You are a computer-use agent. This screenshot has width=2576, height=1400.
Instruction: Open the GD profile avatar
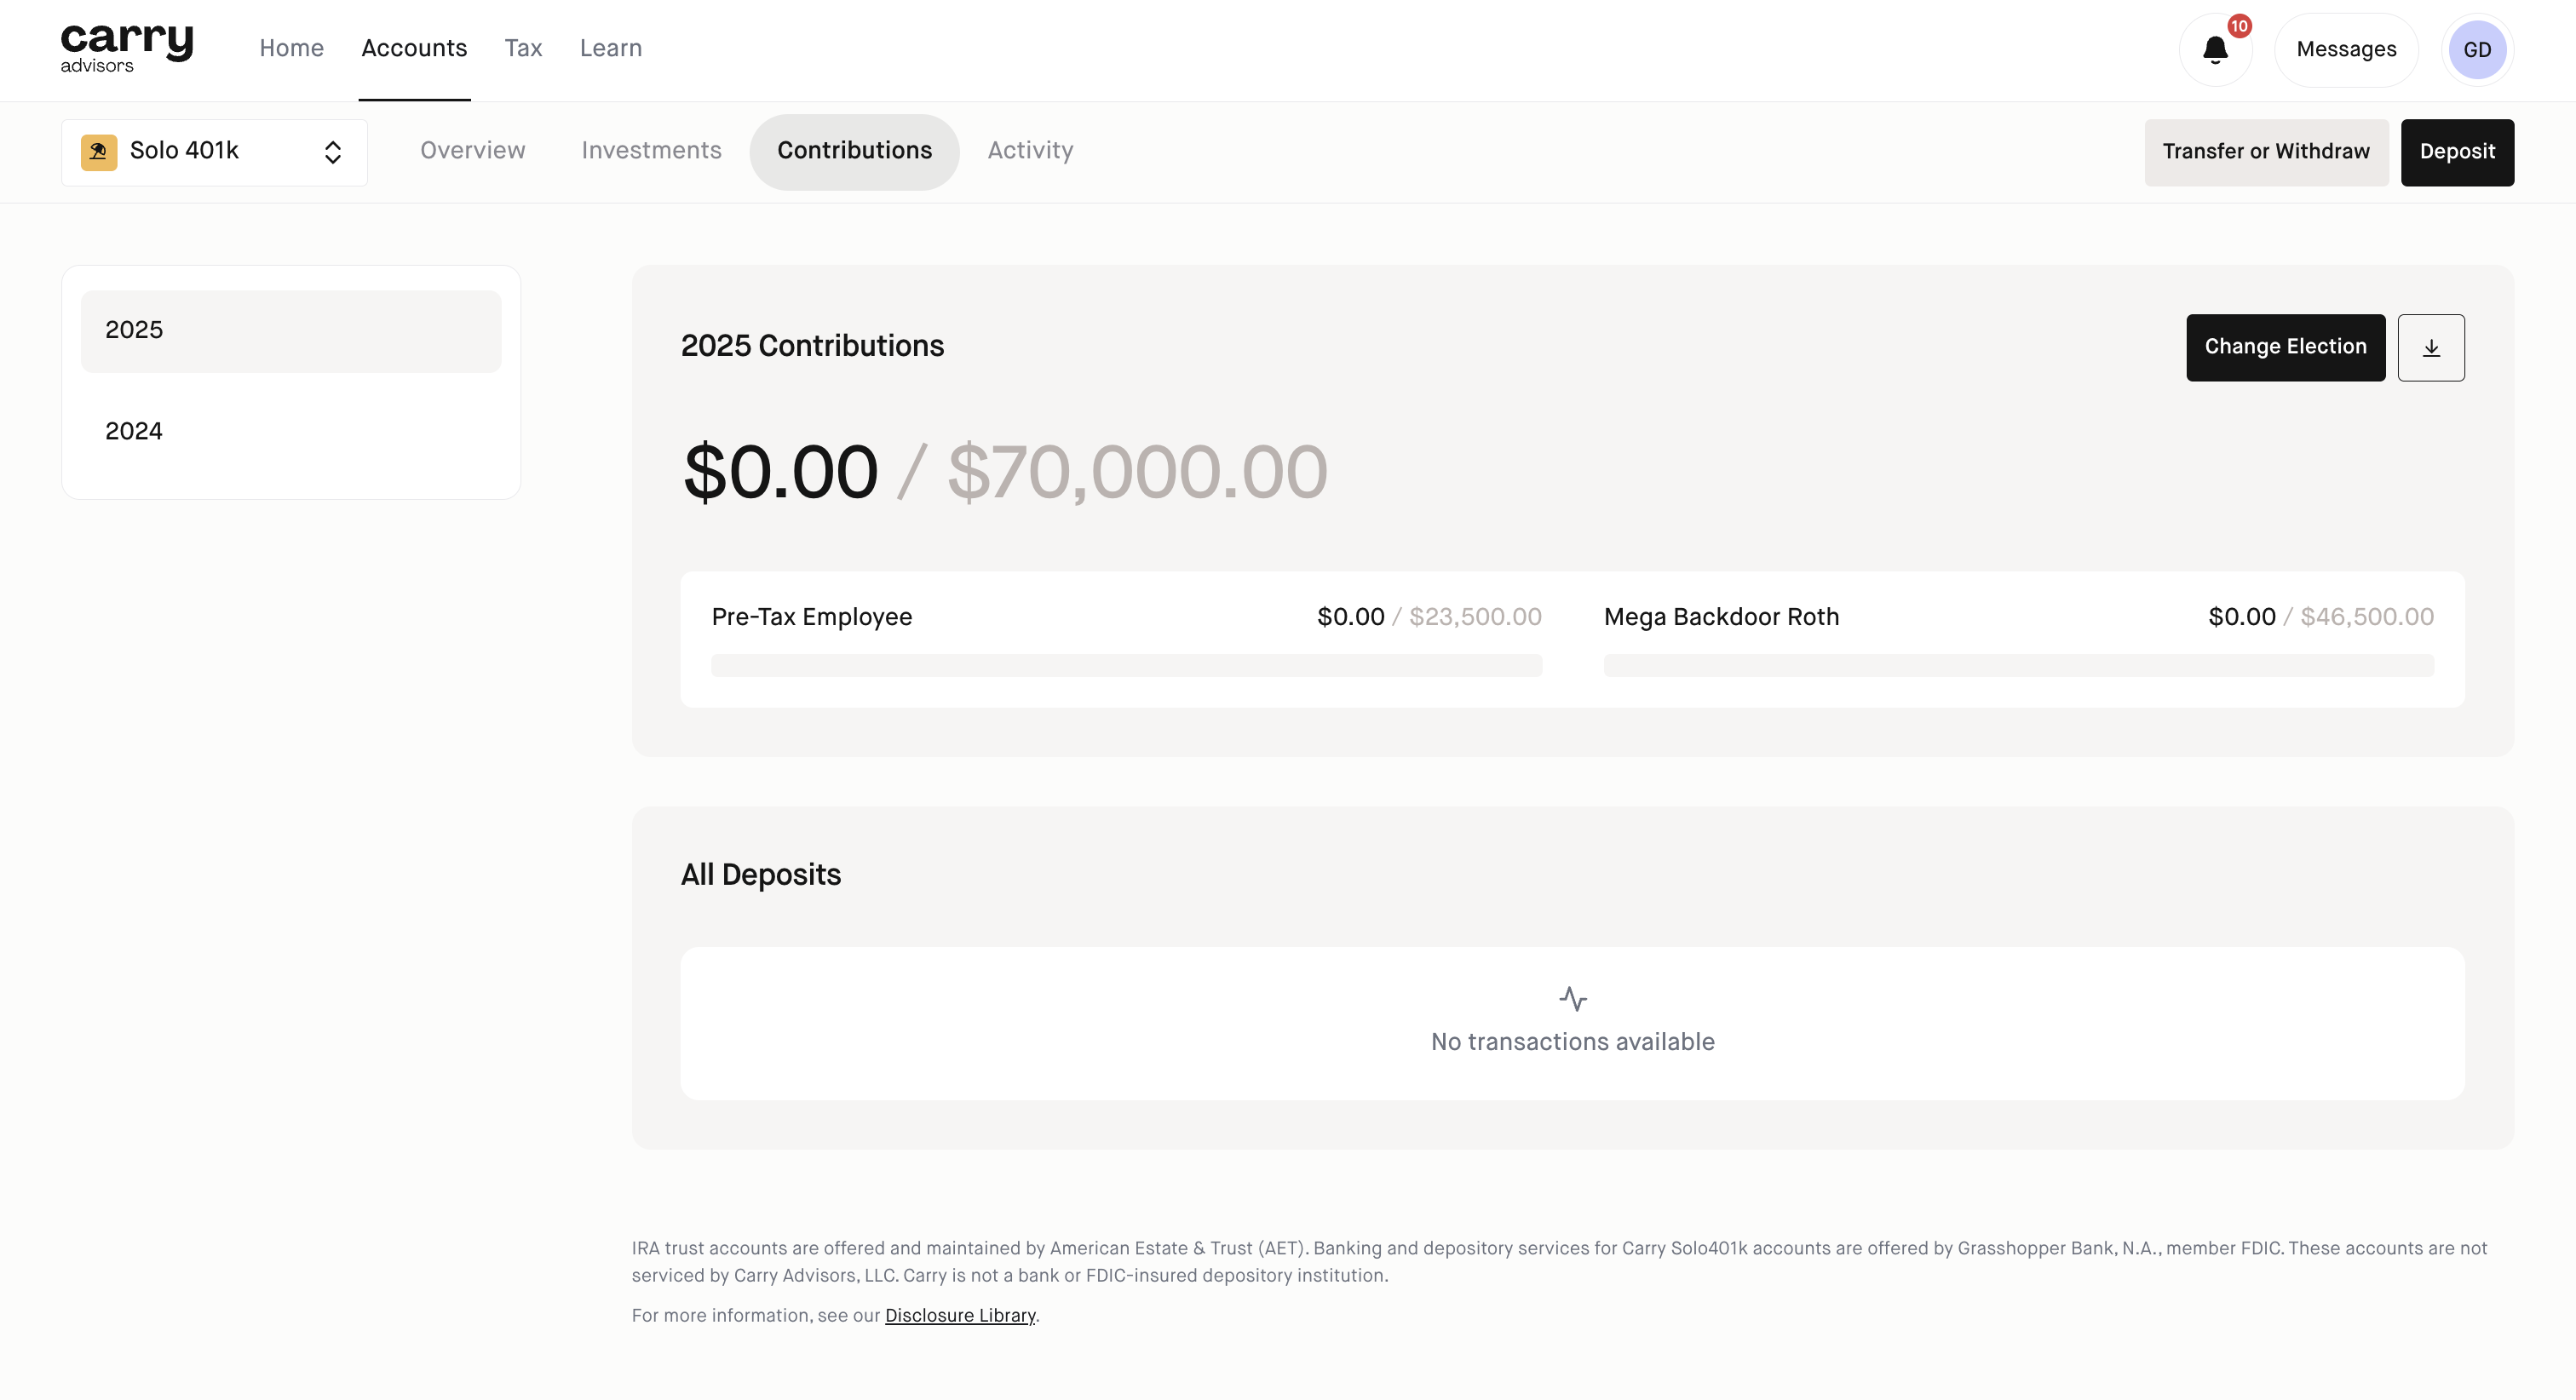pyautogui.click(x=2477, y=50)
